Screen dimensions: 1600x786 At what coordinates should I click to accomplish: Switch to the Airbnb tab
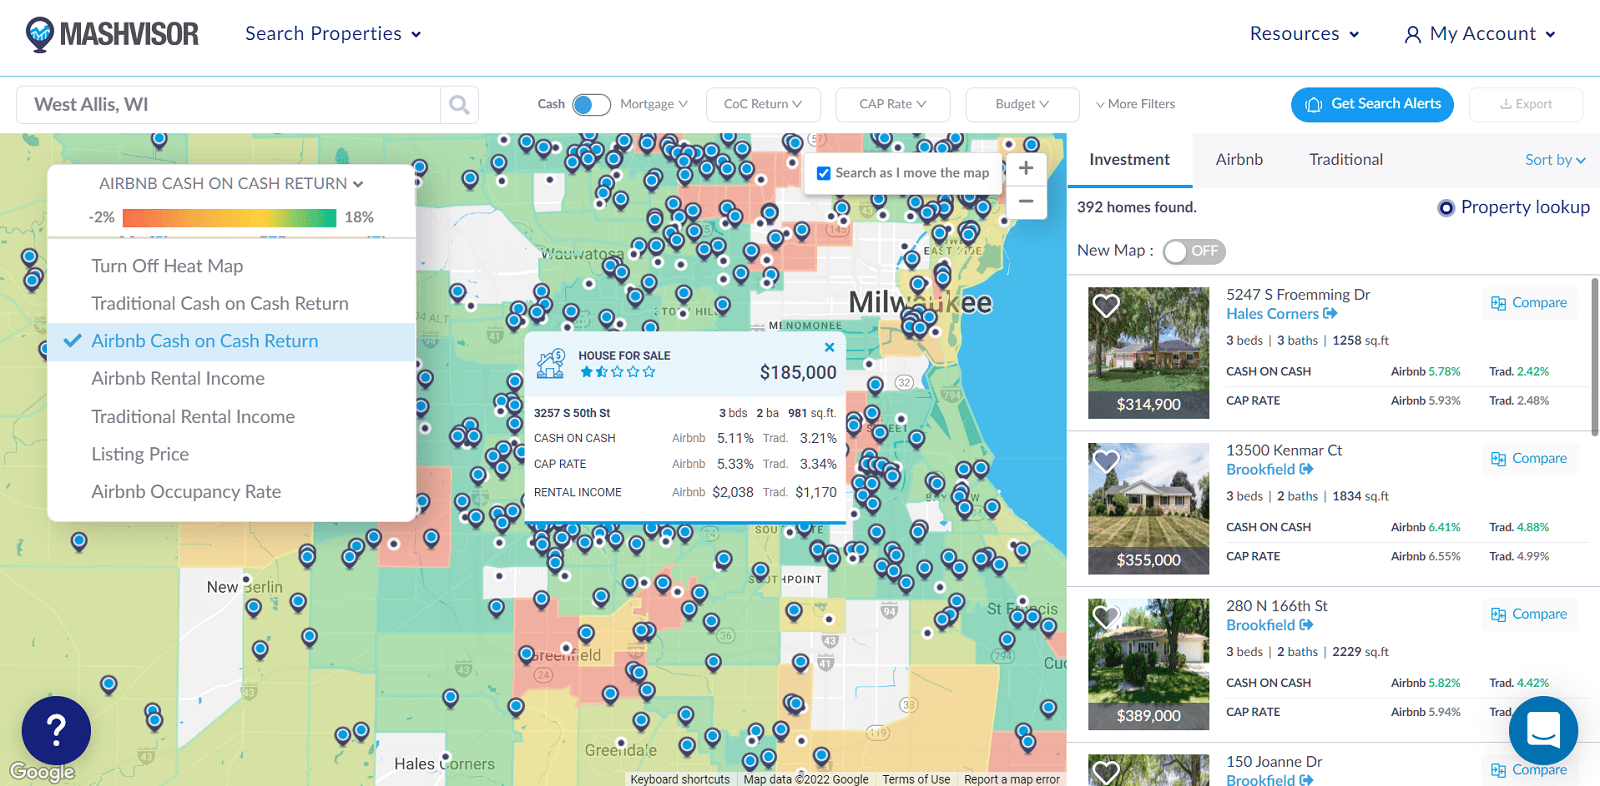pos(1239,160)
